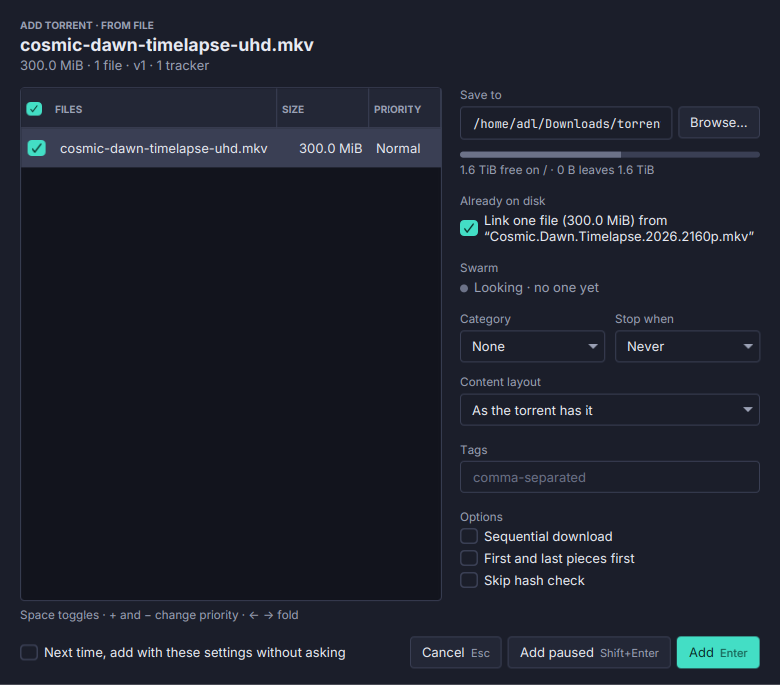This screenshot has height=685, width=780.
Task: Click the Save to path field
Action: click(566, 123)
